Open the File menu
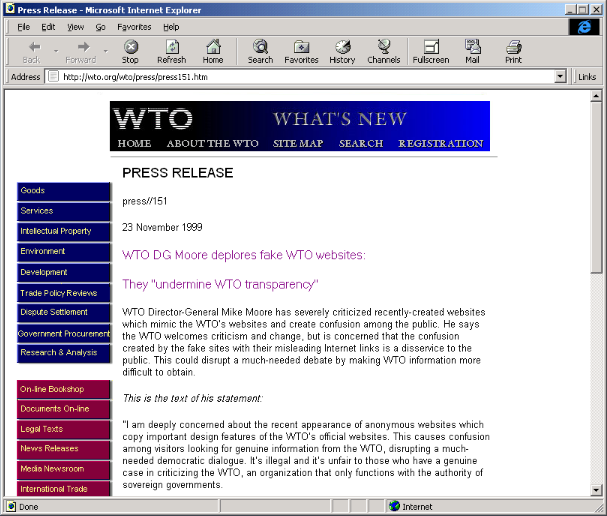The width and height of the screenshot is (607, 516). click(23, 27)
